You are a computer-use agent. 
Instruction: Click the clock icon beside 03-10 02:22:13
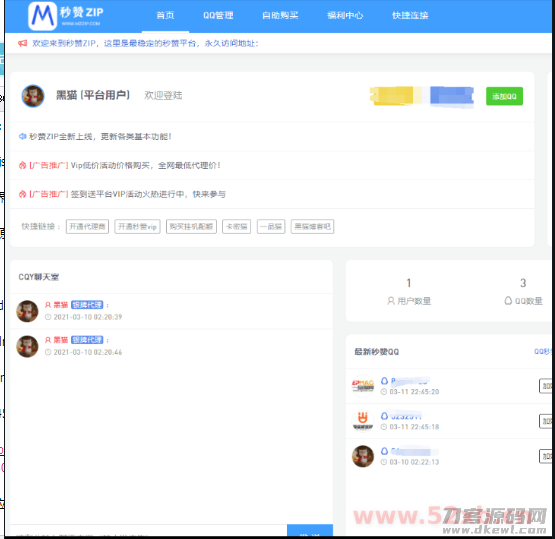[384, 462]
